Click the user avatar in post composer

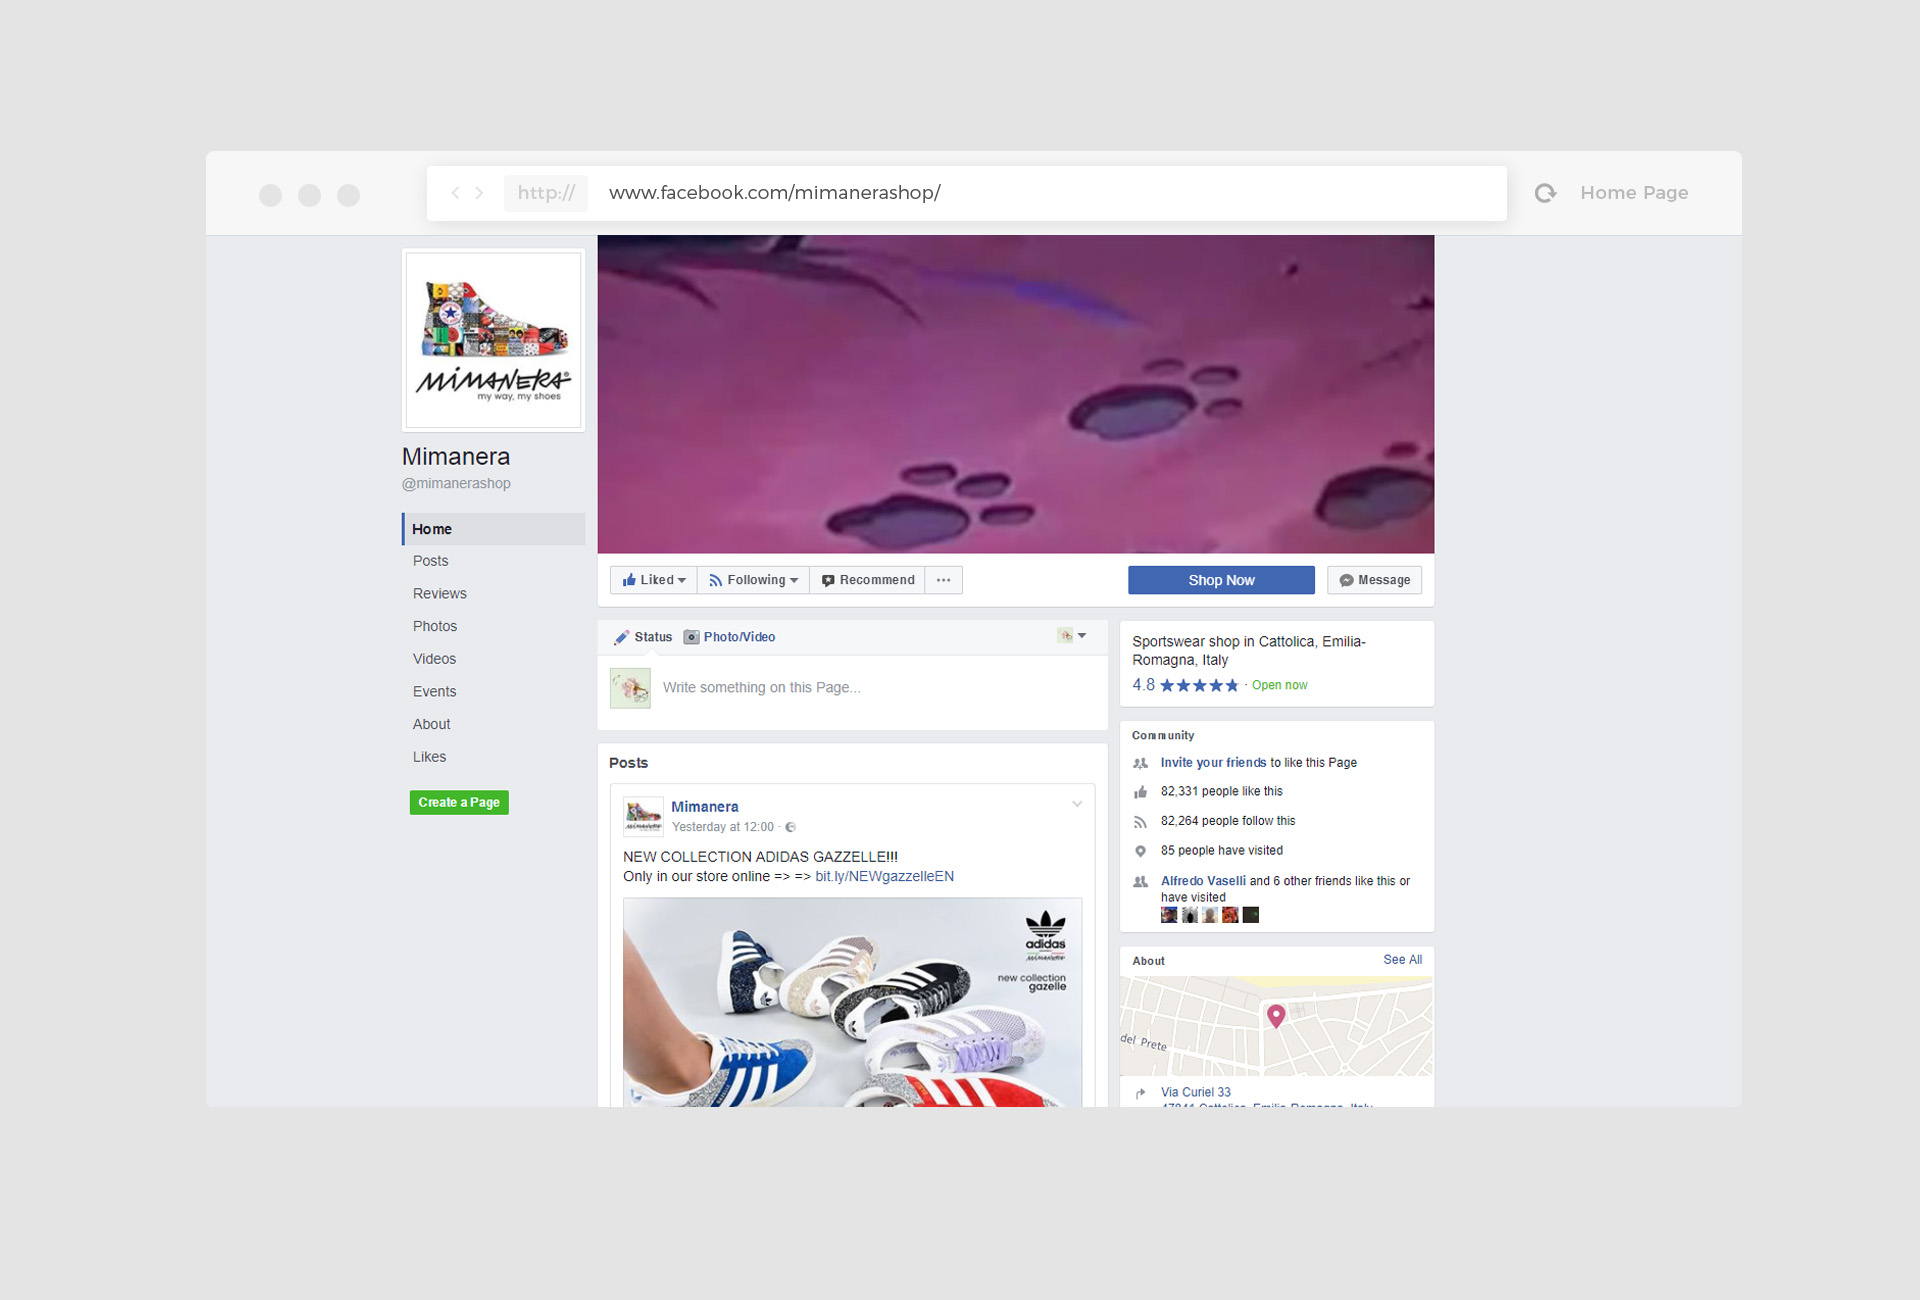pyautogui.click(x=630, y=688)
